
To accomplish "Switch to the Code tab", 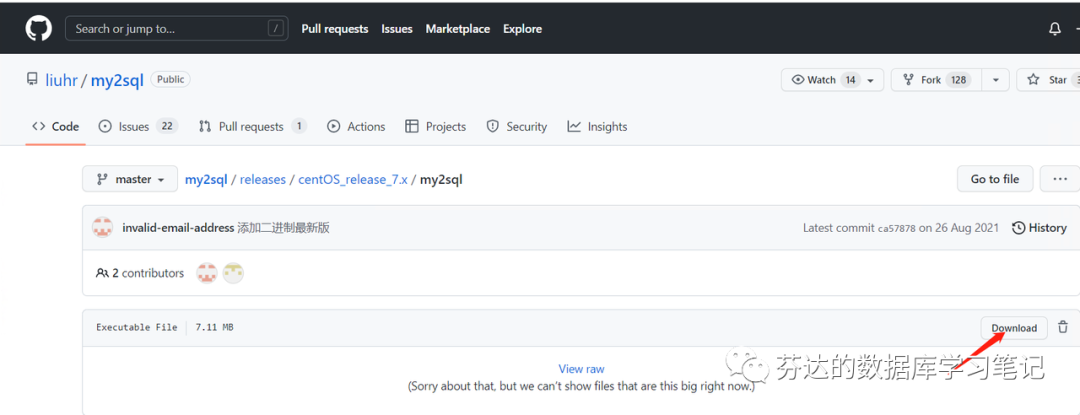I will coord(56,127).
